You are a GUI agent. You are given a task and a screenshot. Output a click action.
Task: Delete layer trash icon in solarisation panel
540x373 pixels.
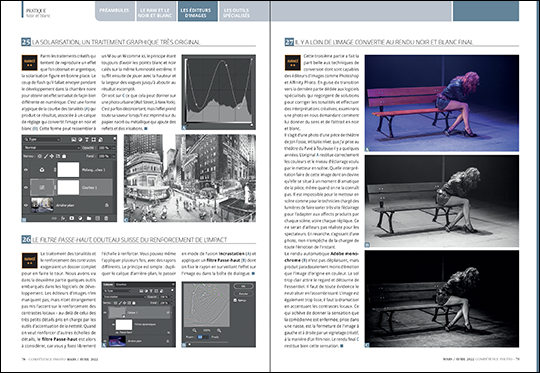pos(106,218)
